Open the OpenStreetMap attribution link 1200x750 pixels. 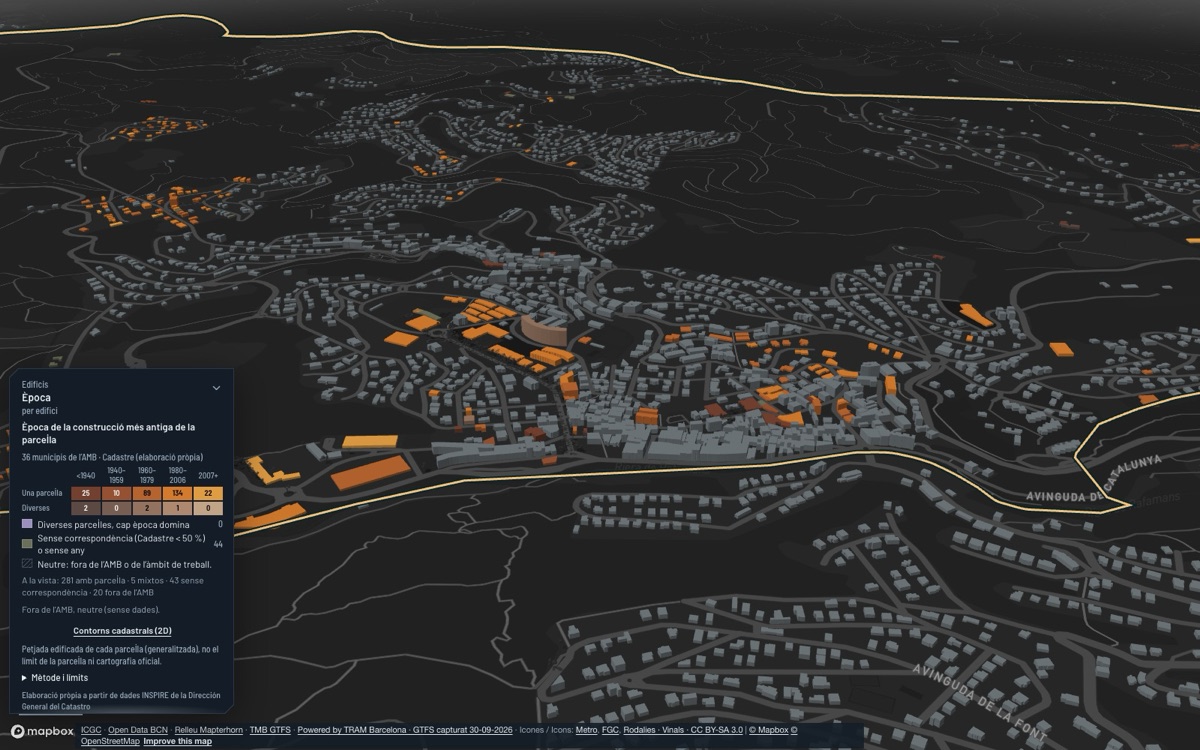point(110,741)
